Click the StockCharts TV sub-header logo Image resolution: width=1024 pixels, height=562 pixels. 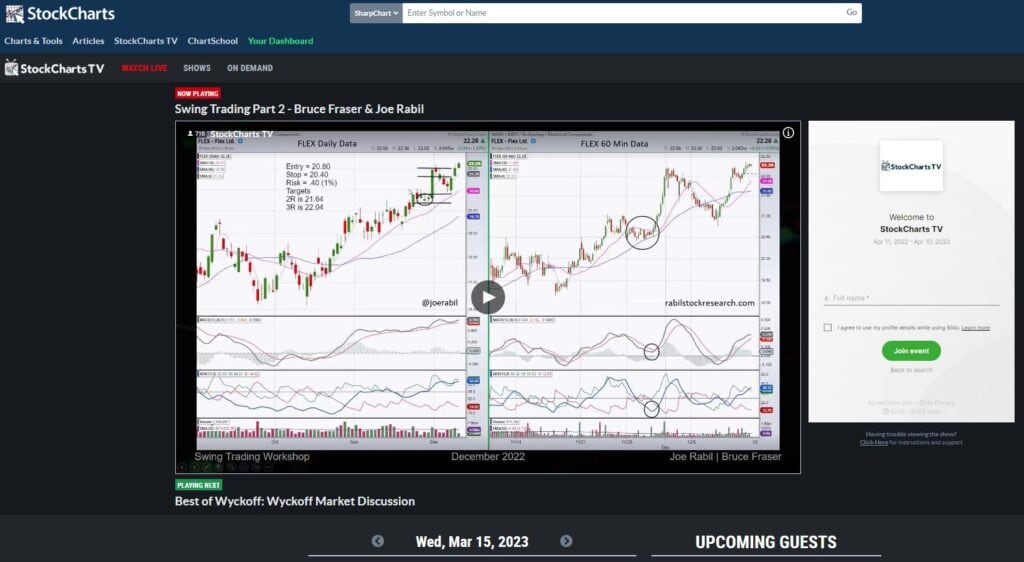pos(54,68)
